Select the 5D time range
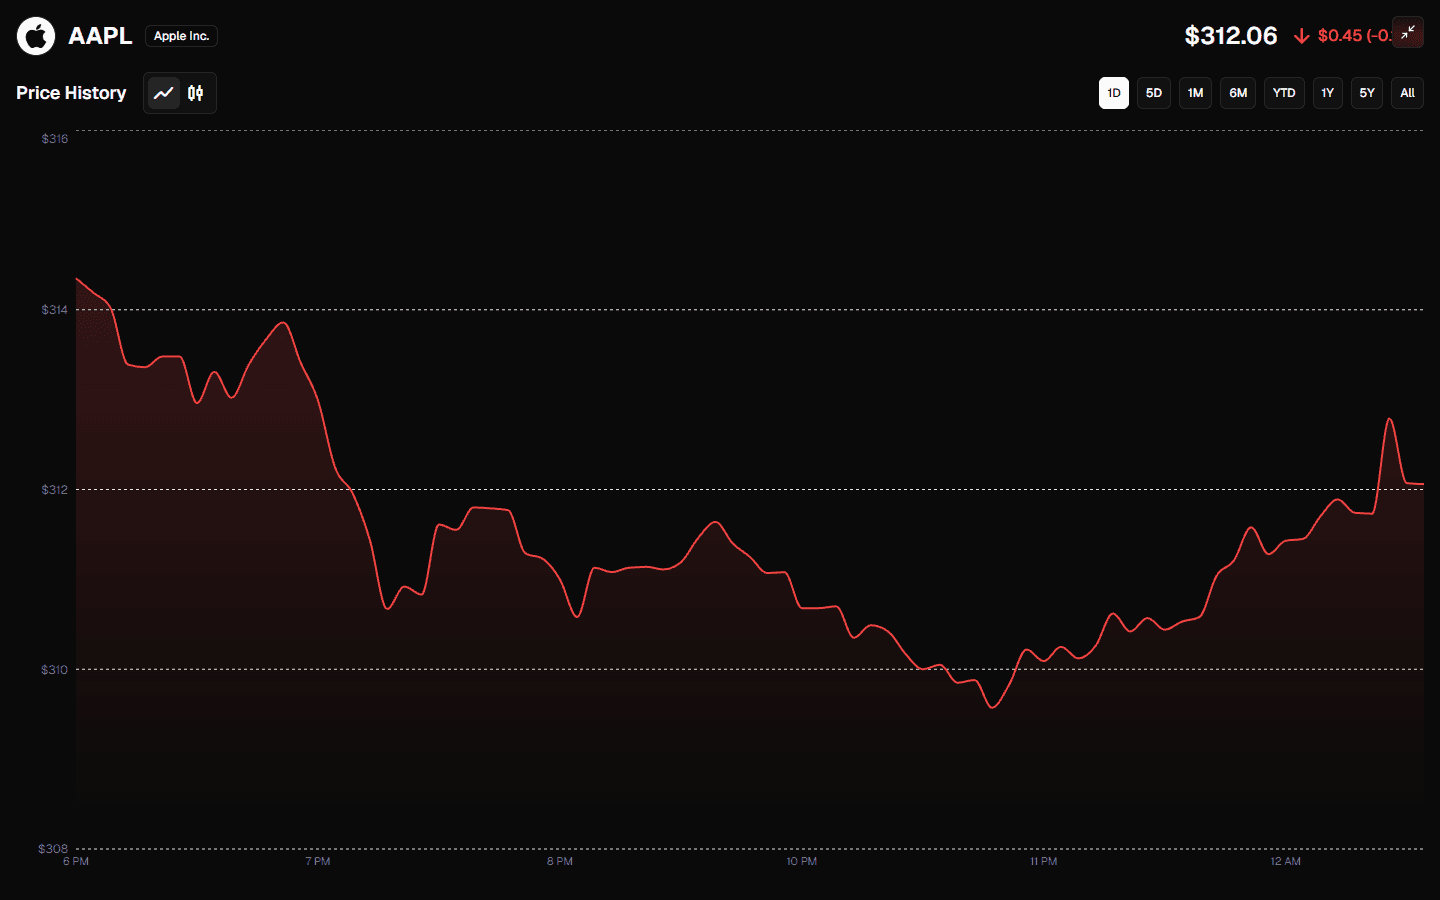 point(1154,93)
